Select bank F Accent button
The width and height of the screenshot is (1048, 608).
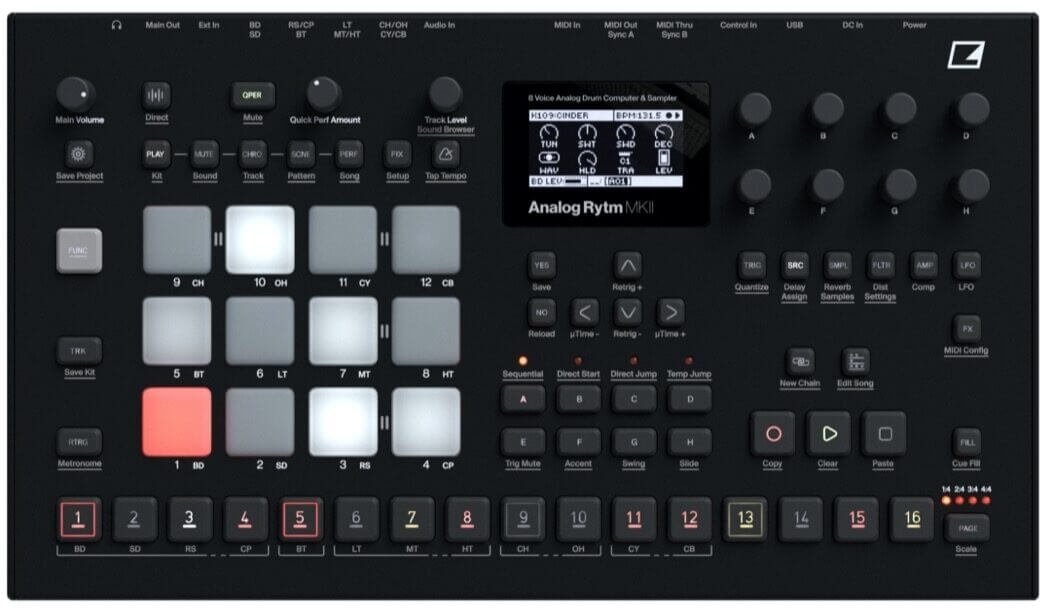pyautogui.click(x=579, y=442)
